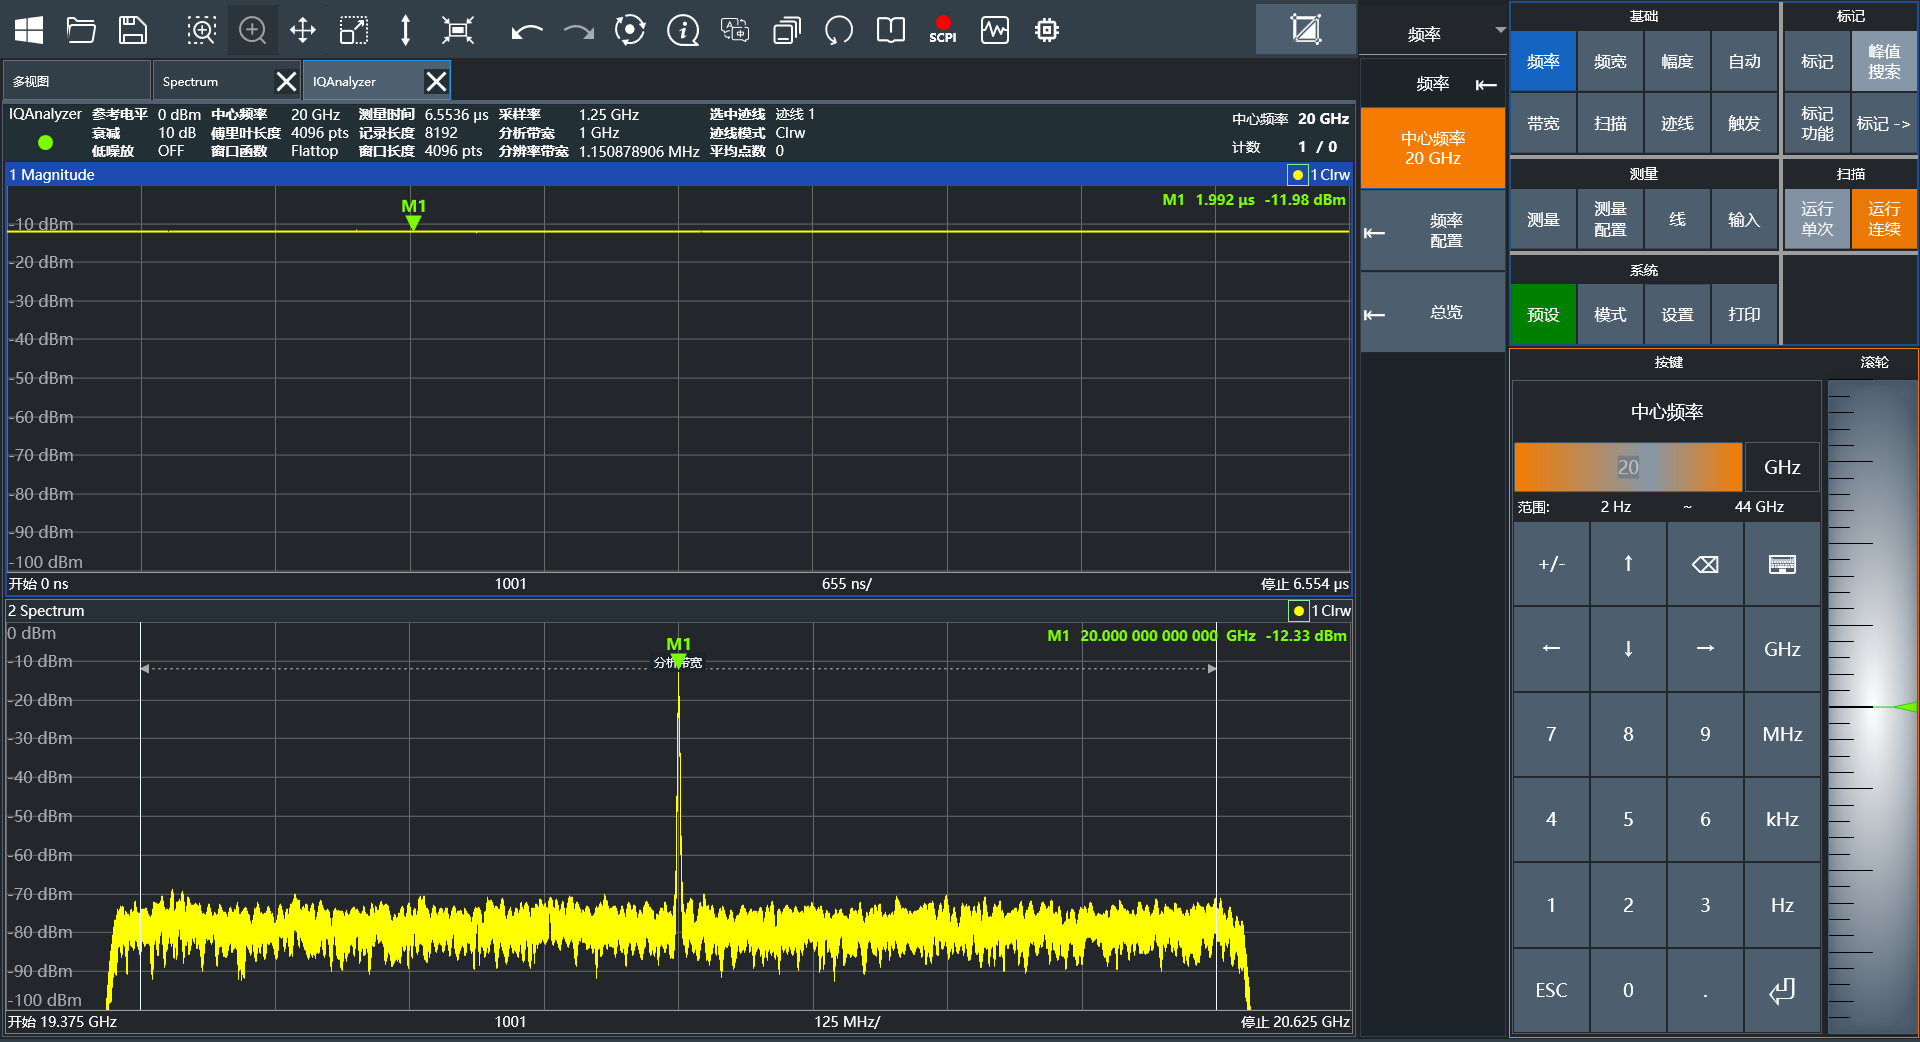Click the stacked windows icon

click(787, 30)
